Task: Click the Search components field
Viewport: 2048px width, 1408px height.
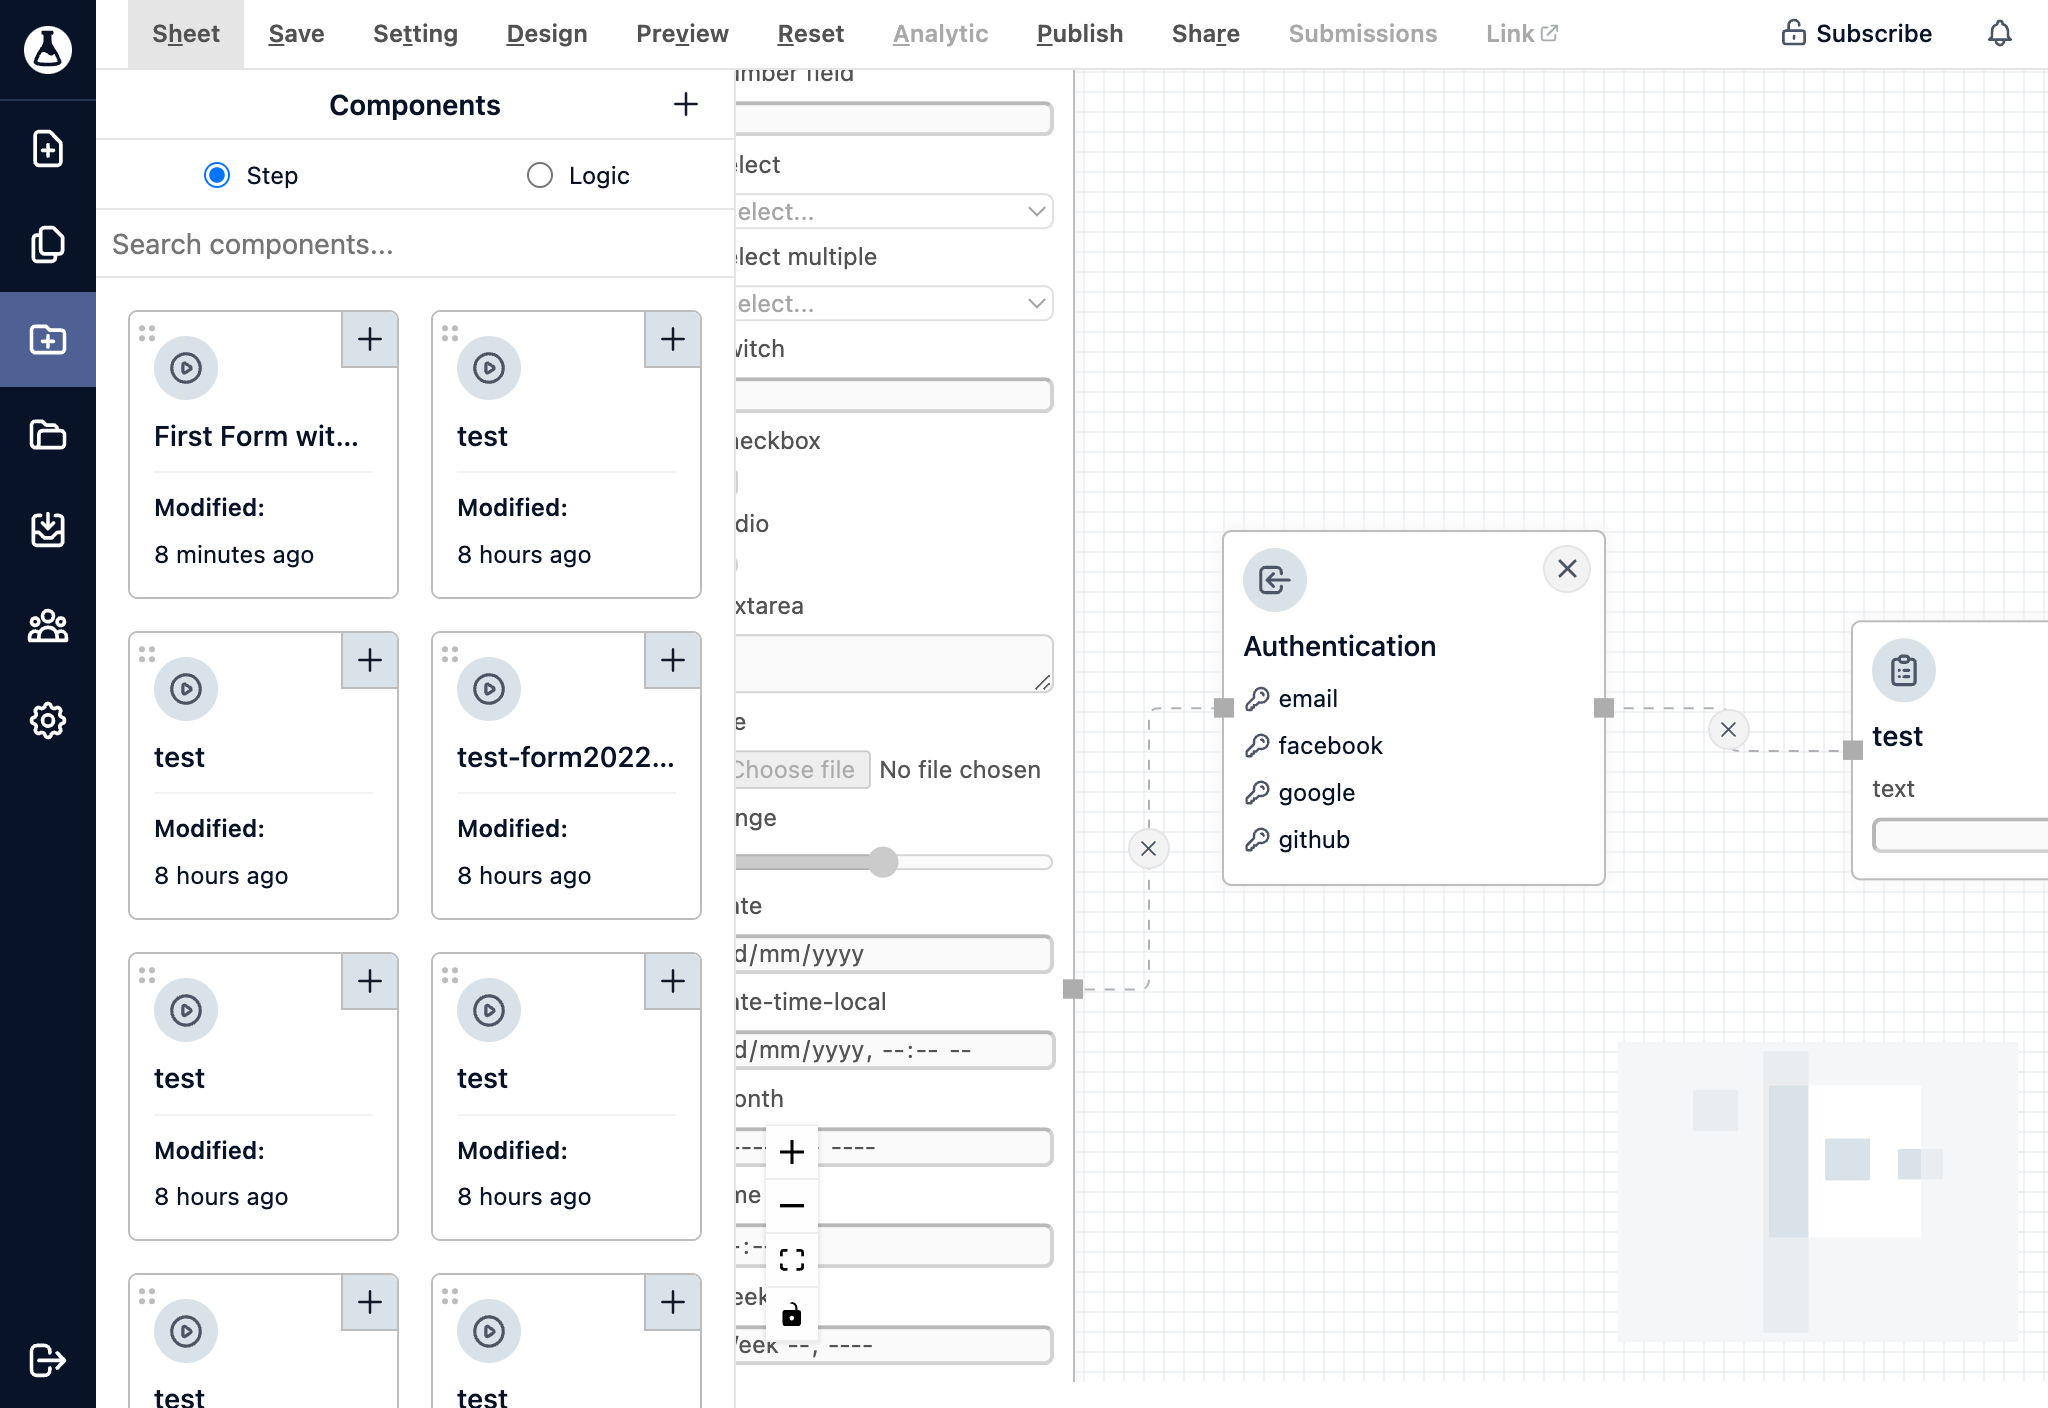Action: pos(415,244)
